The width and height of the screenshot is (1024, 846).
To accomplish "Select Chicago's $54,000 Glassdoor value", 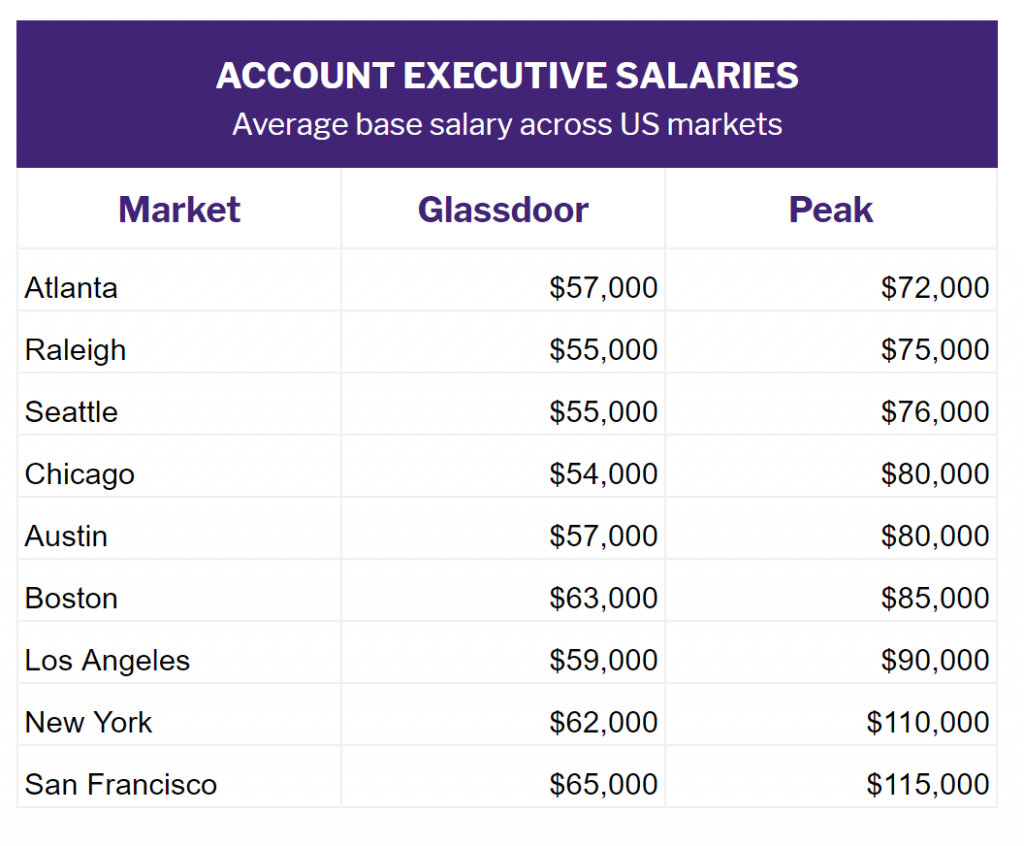I will [603, 474].
